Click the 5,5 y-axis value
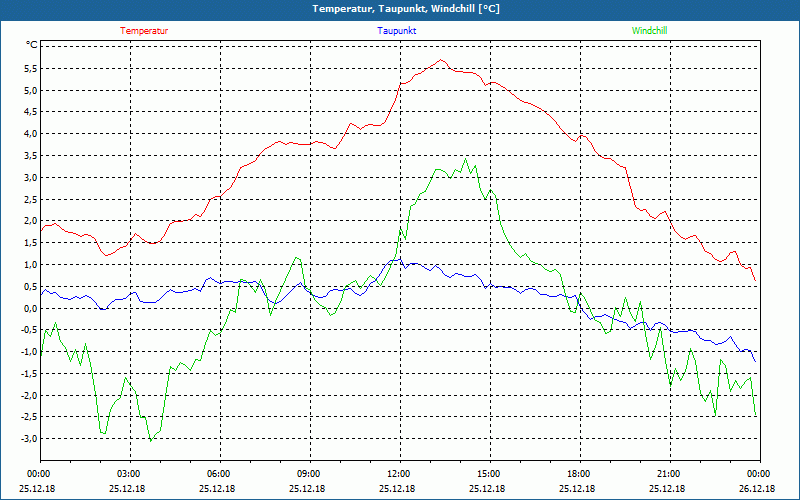 (x=32, y=68)
